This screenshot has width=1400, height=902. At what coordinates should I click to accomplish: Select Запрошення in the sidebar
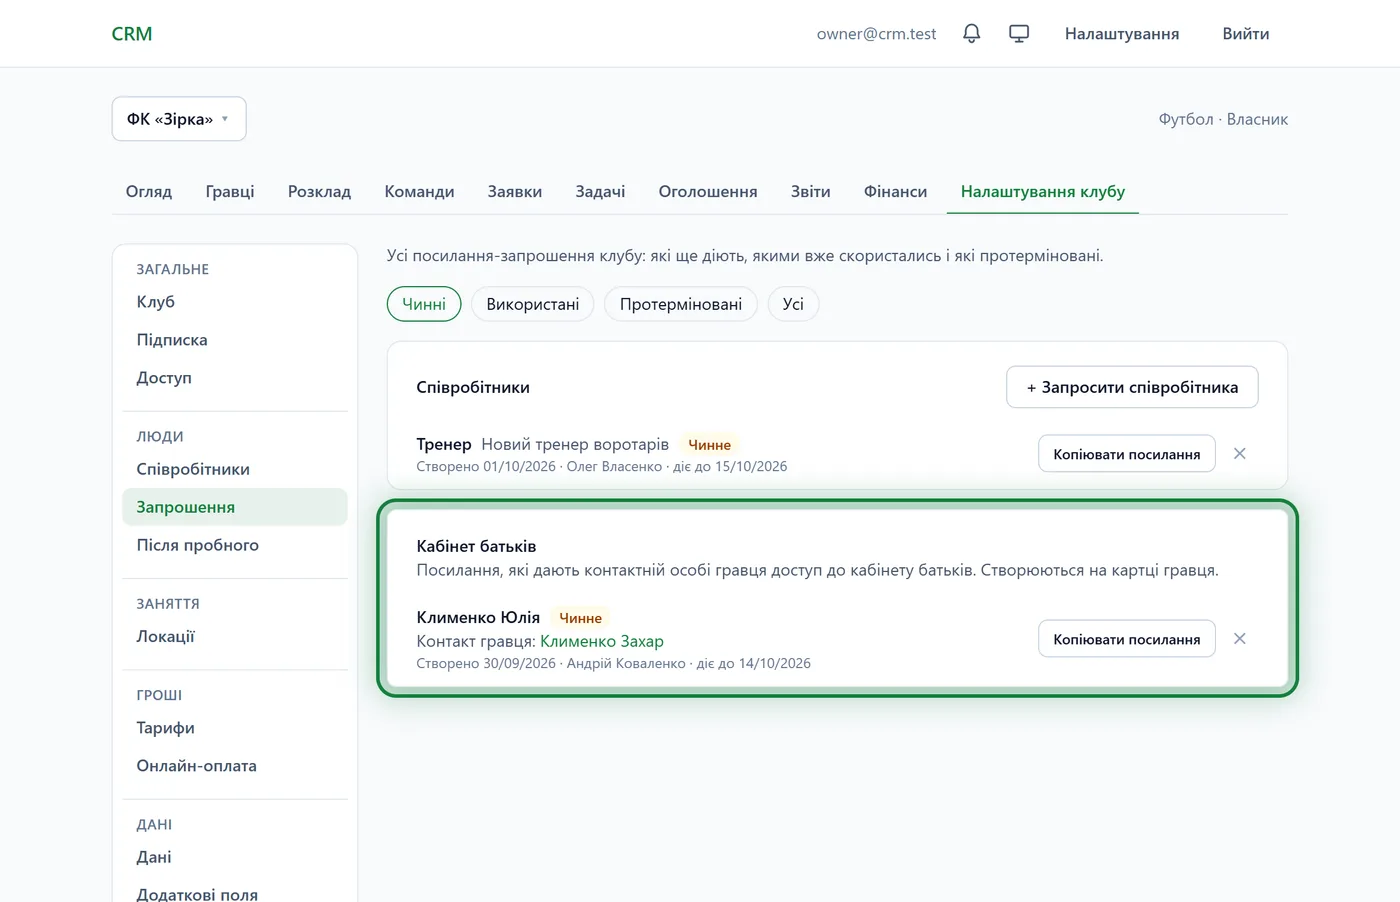click(235, 507)
